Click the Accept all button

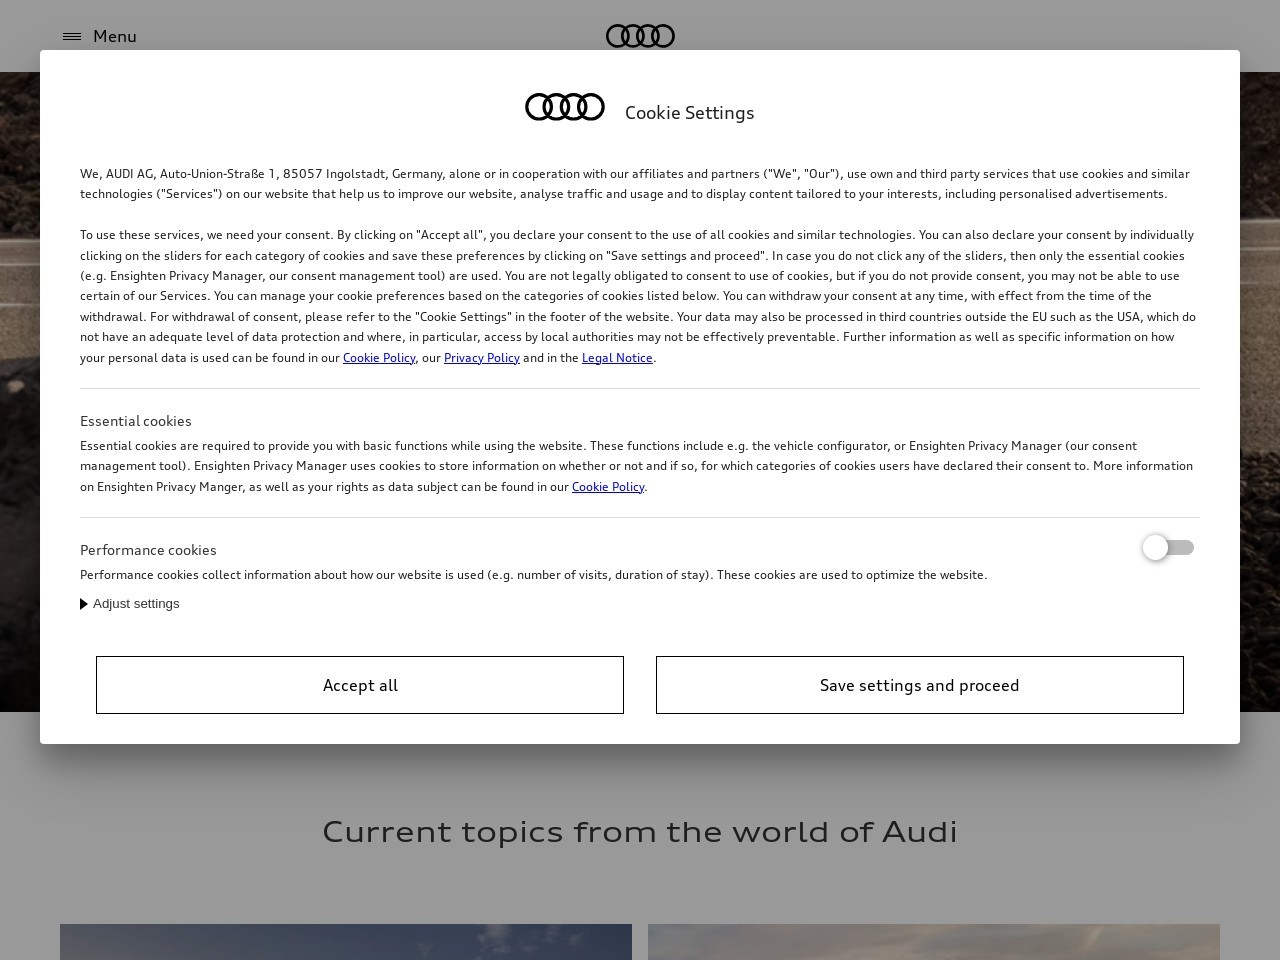click(360, 685)
